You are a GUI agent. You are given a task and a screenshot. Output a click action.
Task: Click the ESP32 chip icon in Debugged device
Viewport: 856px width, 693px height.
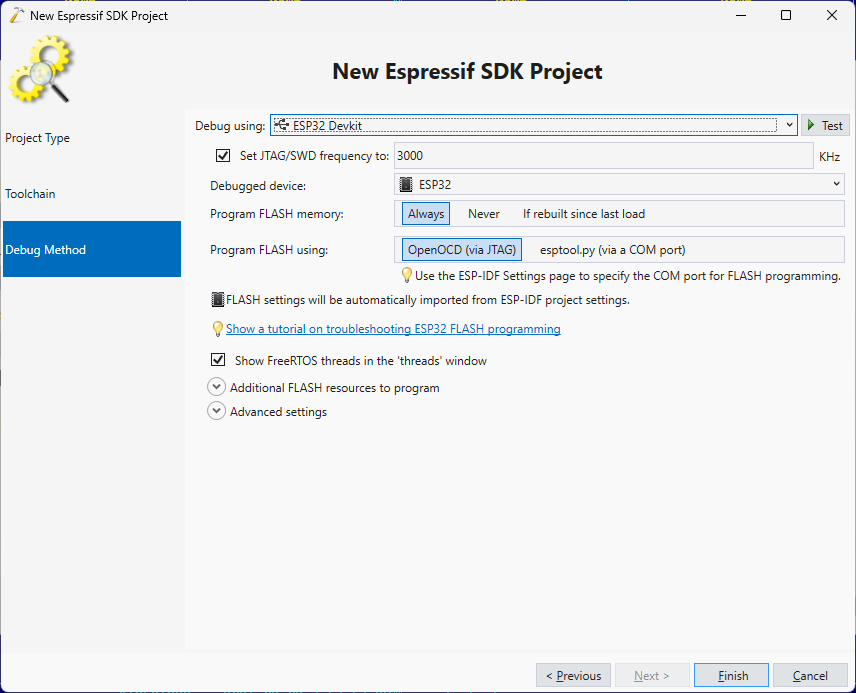(406, 184)
